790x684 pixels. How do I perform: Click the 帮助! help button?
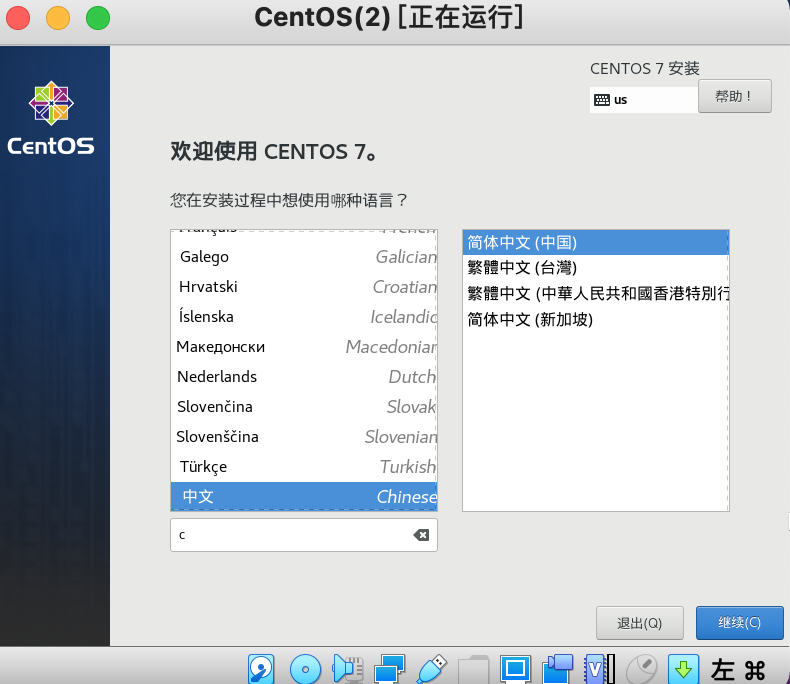[735, 96]
